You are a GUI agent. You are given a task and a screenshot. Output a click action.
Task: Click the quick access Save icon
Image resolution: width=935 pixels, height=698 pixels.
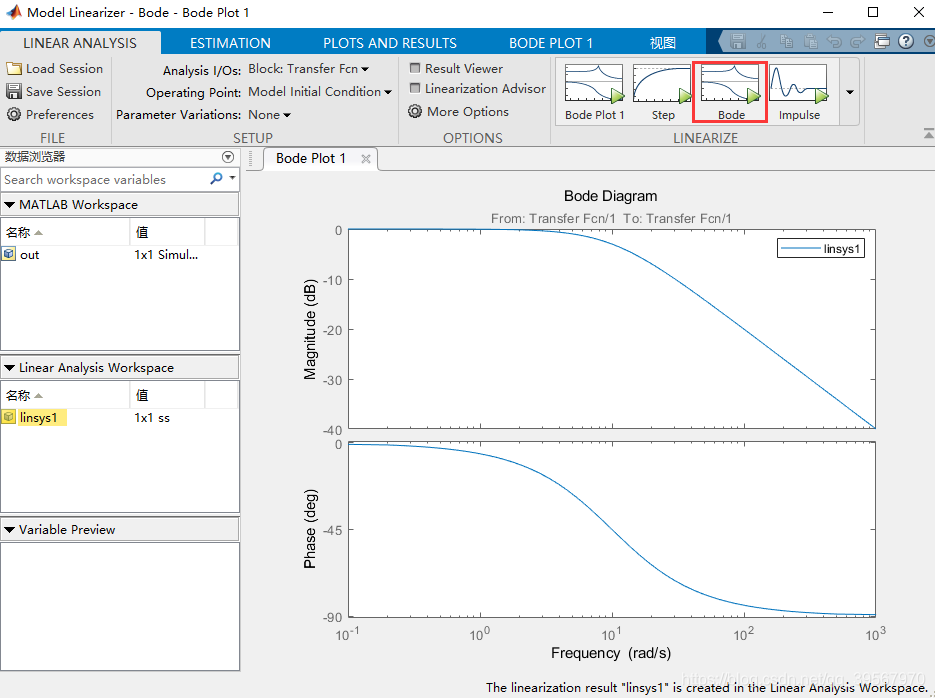pyautogui.click(x=738, y=42)
